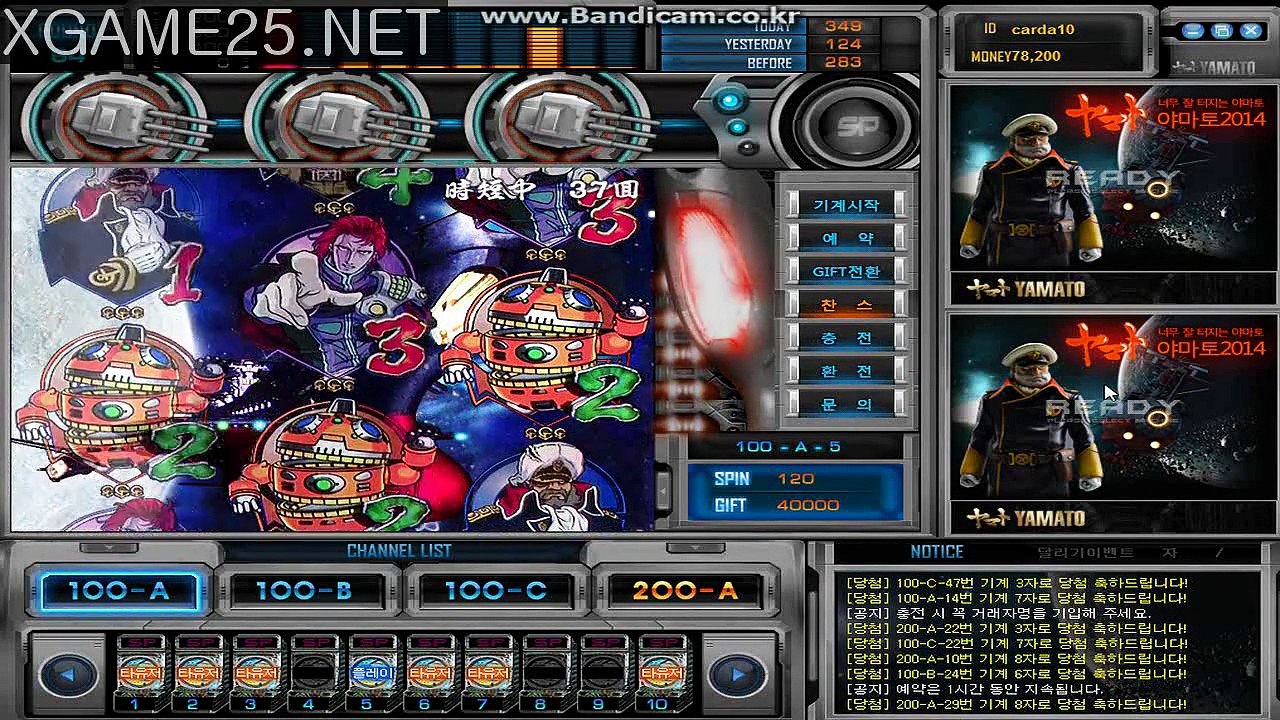Screen dimensions: 1280x720
Task: Click the GIFT전환 button
Action: coord(846,271)
